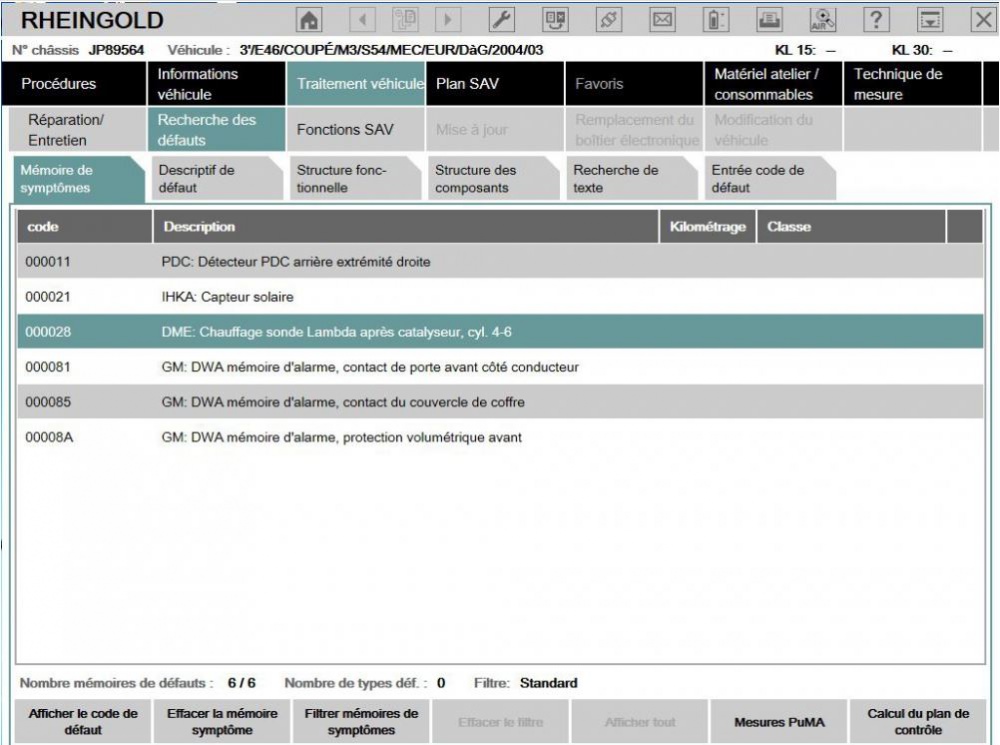This screenshot has height=745, width=1000.
Task: Switch to Mémoire de symptômes tab
Action: [x=78, y=179]
